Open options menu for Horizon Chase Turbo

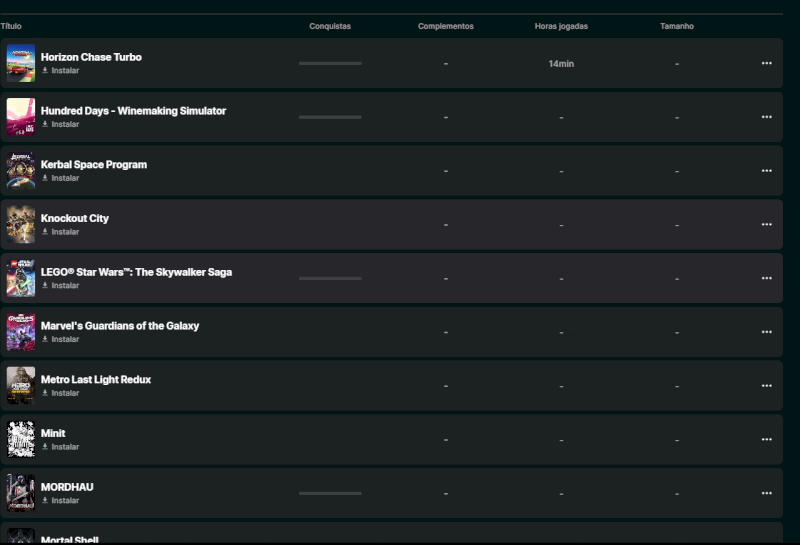(x=766, y=63)
